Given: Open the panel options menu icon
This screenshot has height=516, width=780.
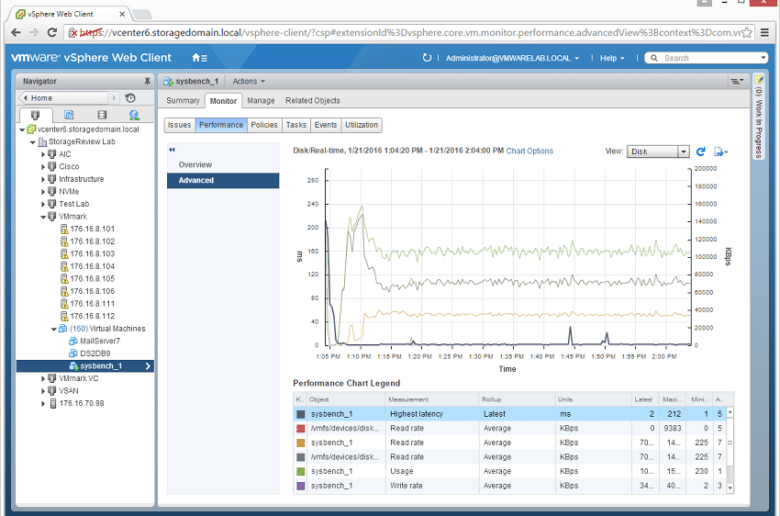Looking at the screenshot, I should pos(737,81).
